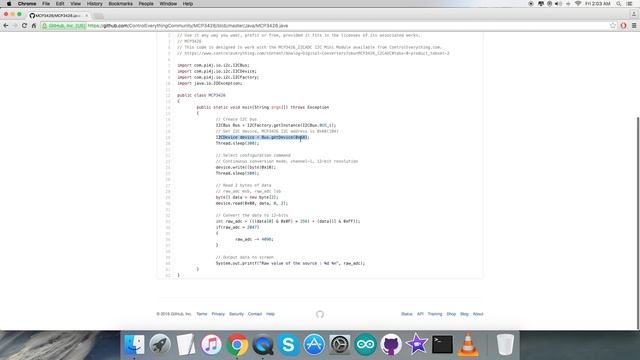The image size is (640, 360).
Task: Reload the GitHub page
Action: pos(24,26)
